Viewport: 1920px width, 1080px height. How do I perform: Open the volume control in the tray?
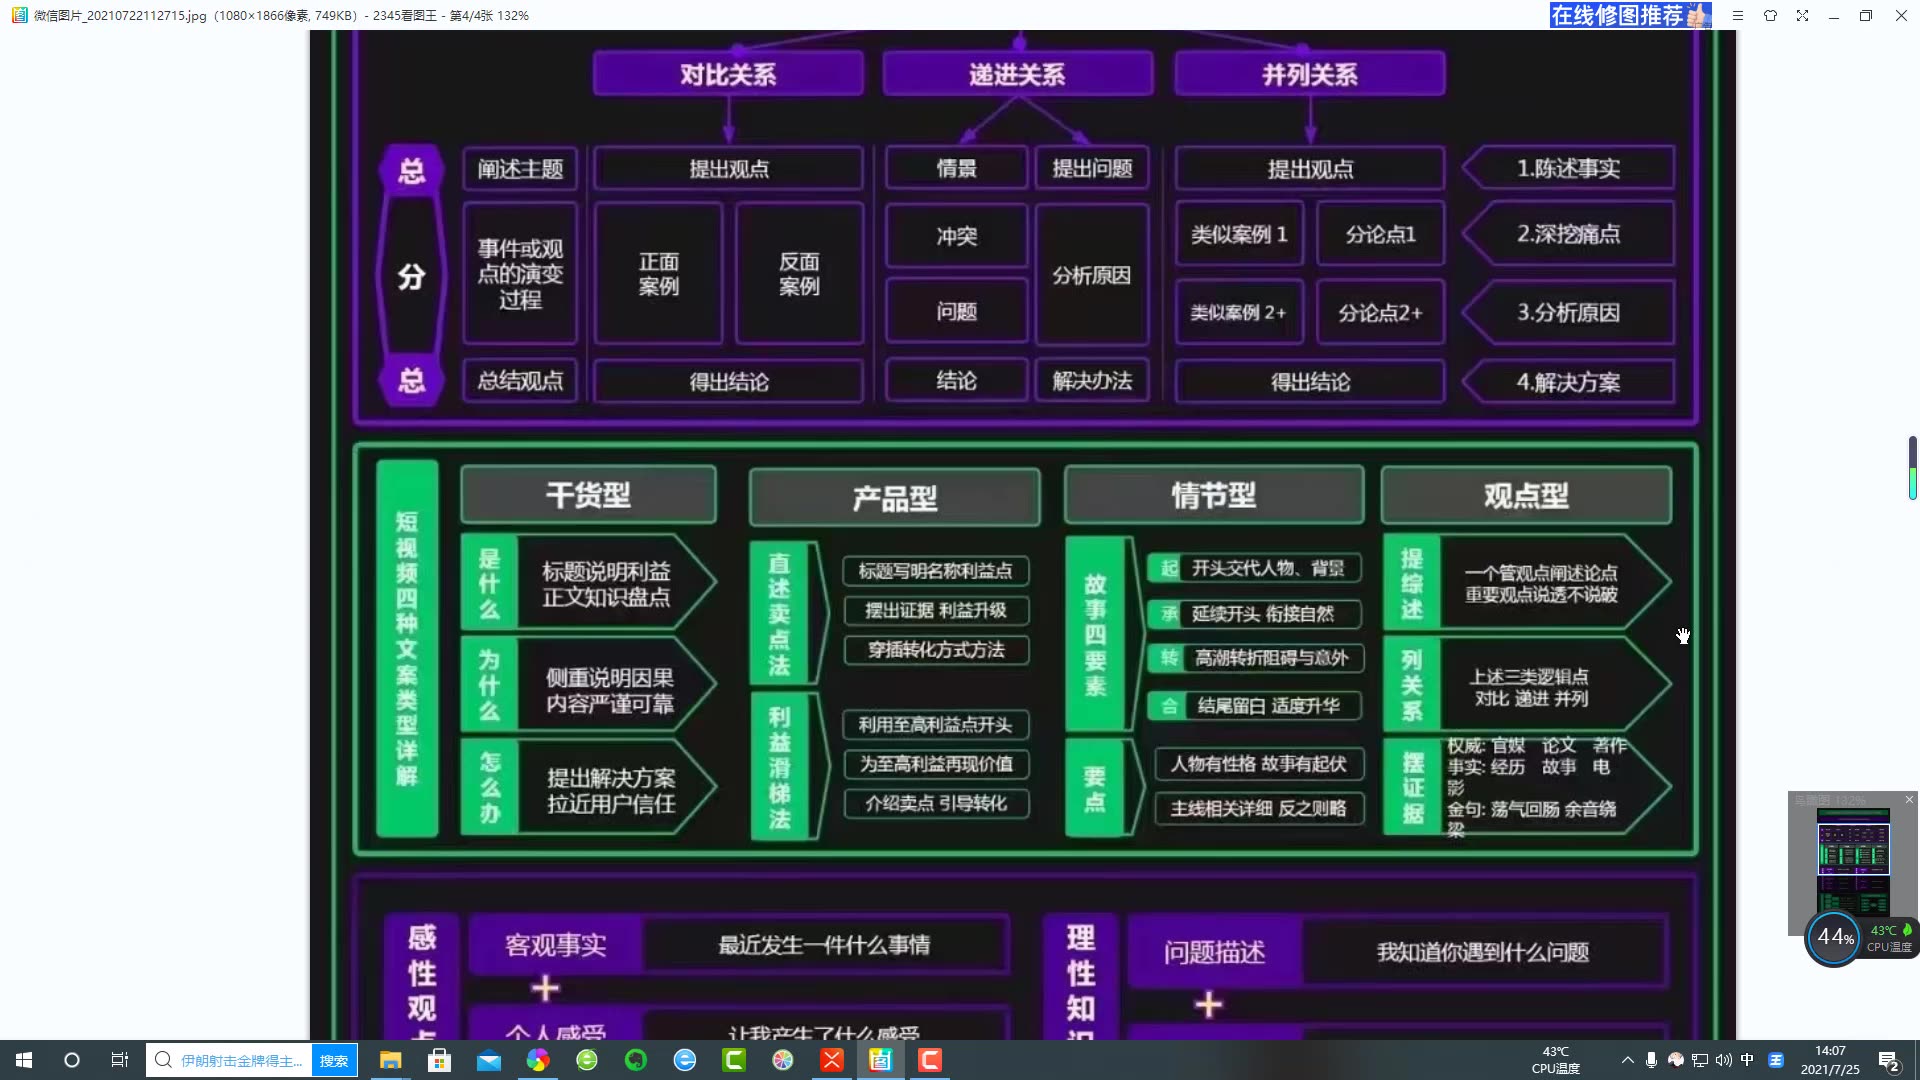pos(1723,1060)
